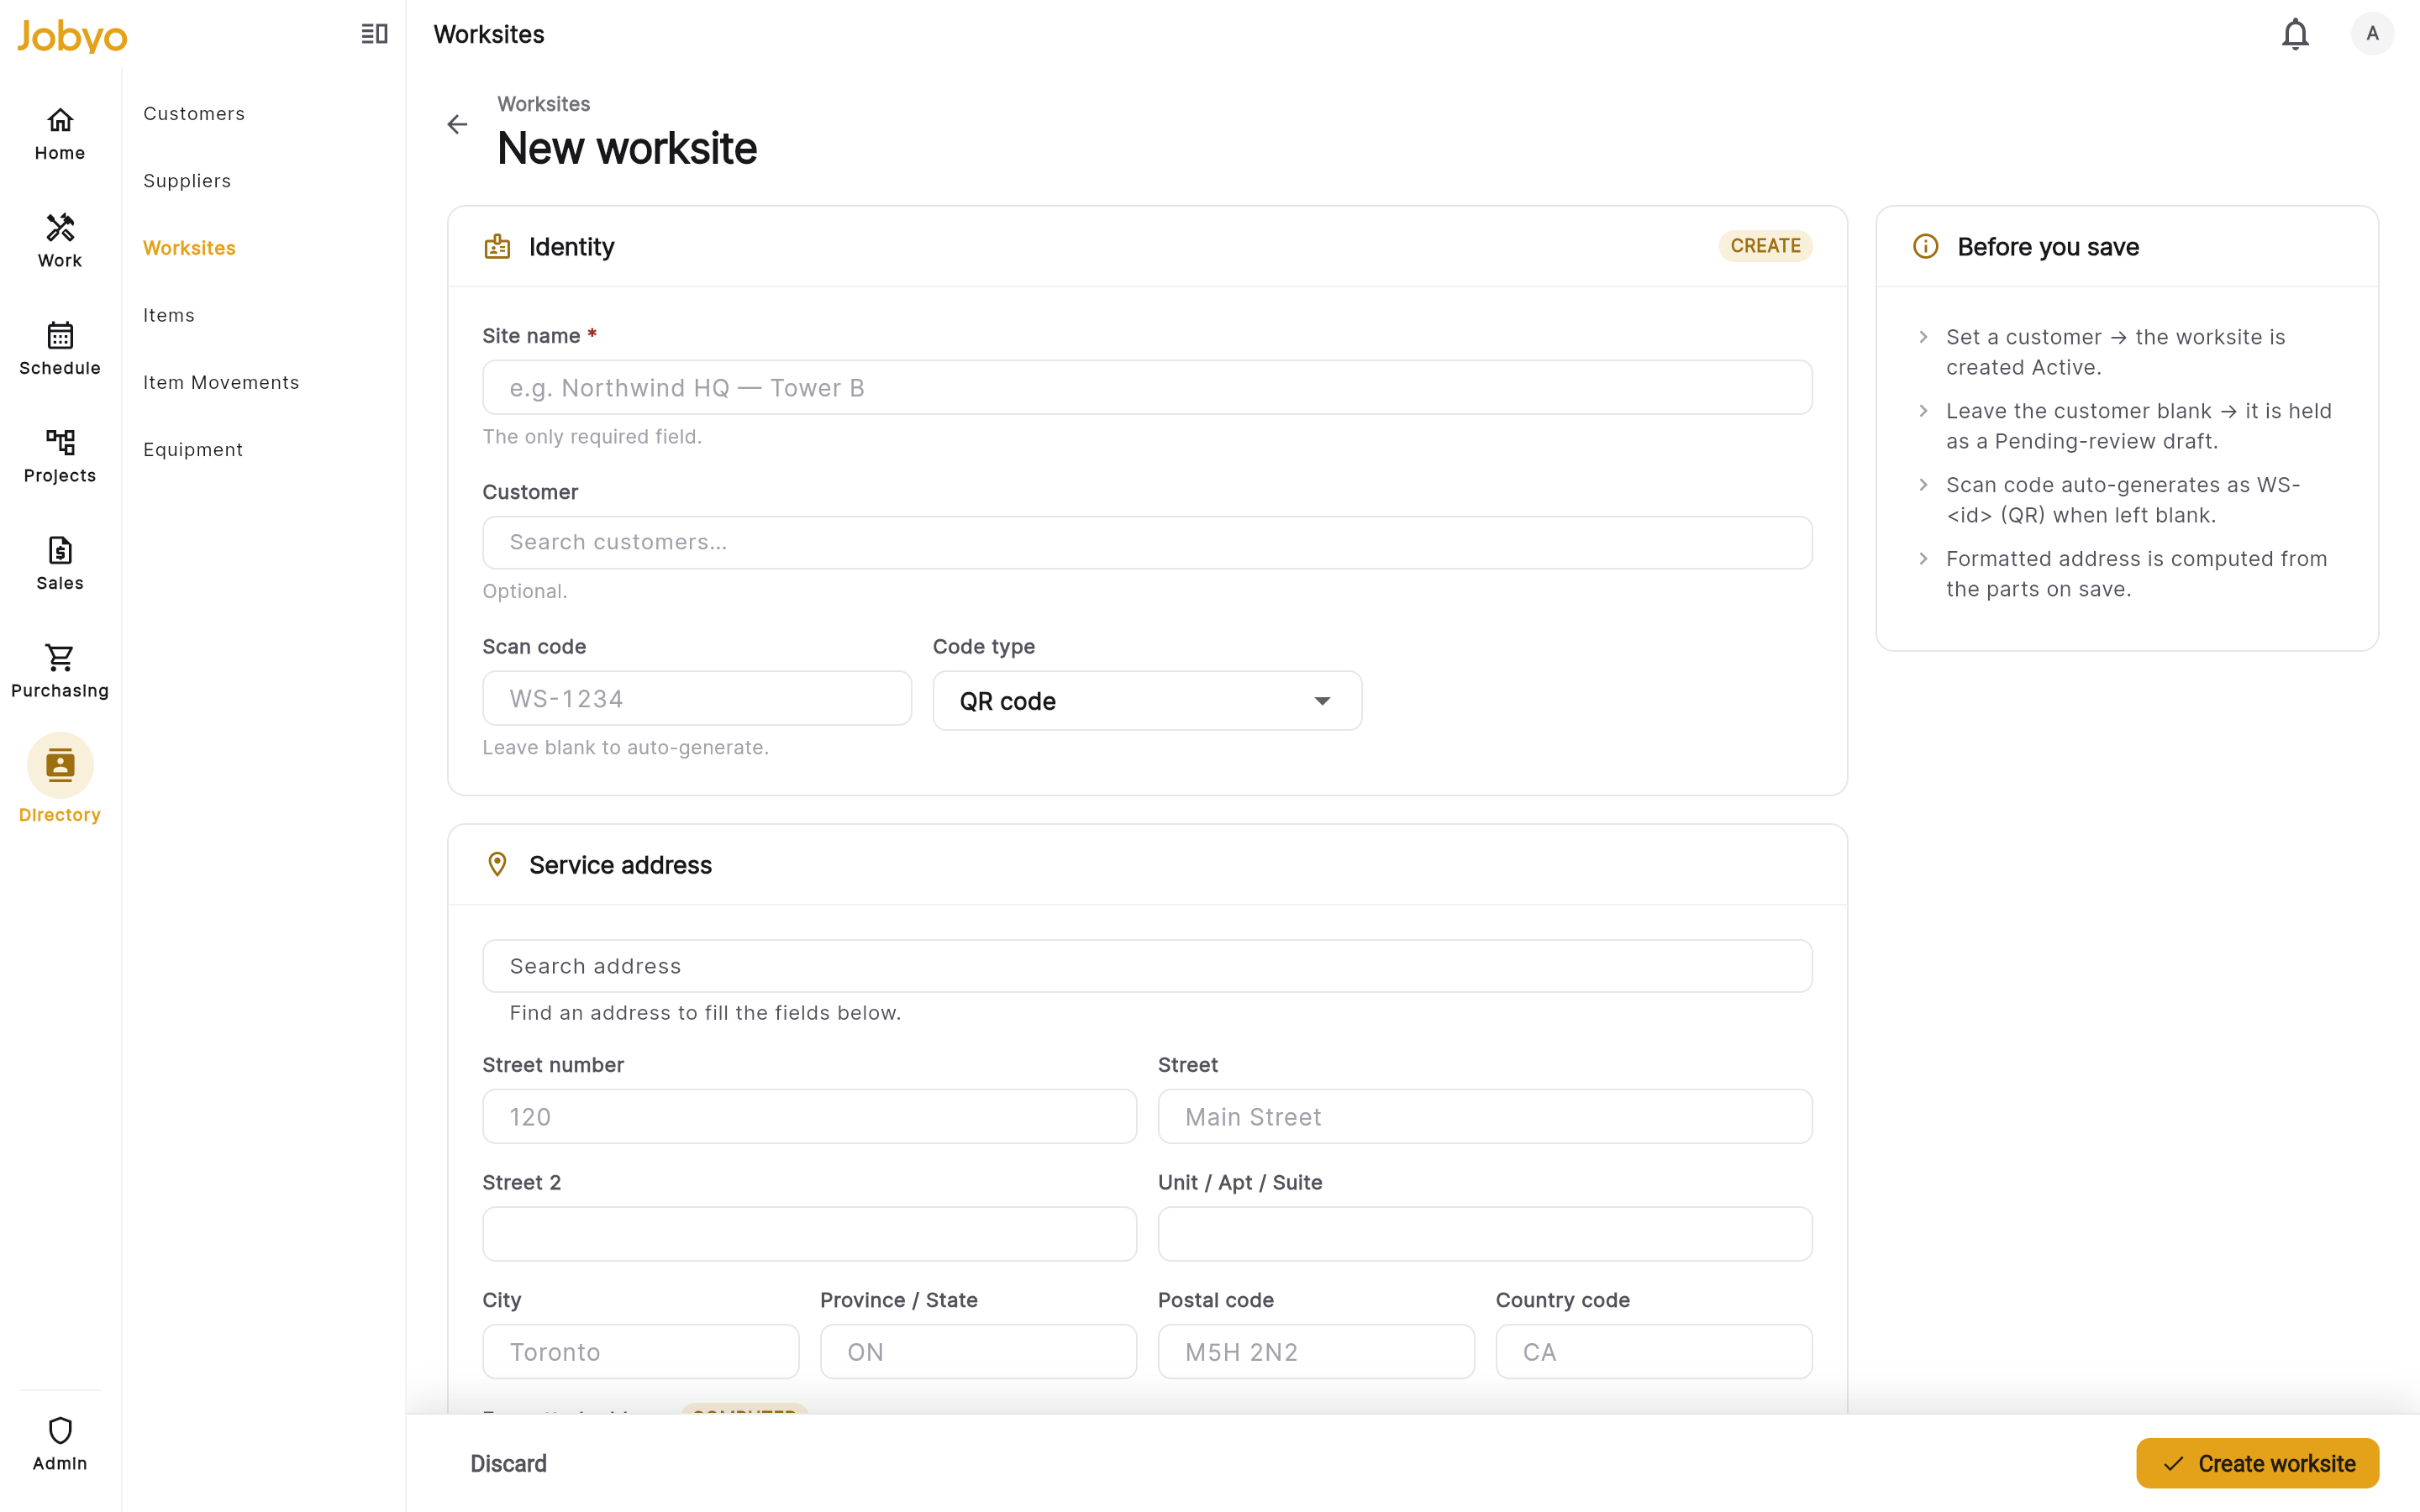Click the Before you save info icon
The image size is (2420, 1512).
(1925, 246)
